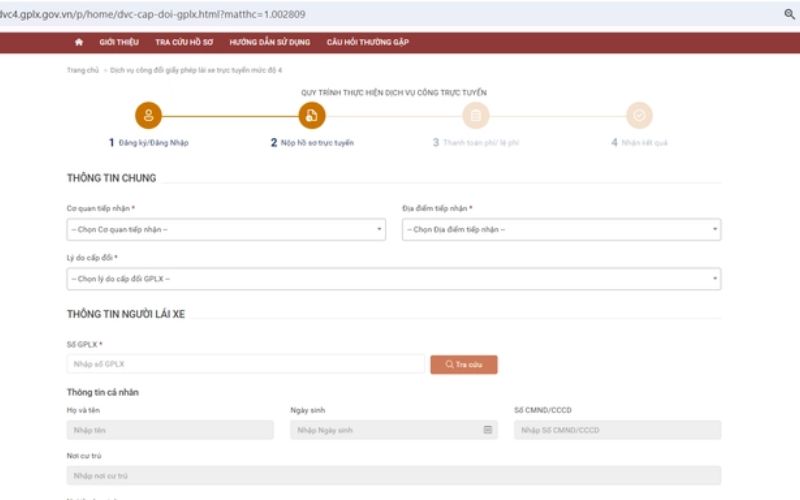Click the THÔNG TIN NGƯỜI LÁI XE heading
800x500 pixels.
click(x=126, y=314)
